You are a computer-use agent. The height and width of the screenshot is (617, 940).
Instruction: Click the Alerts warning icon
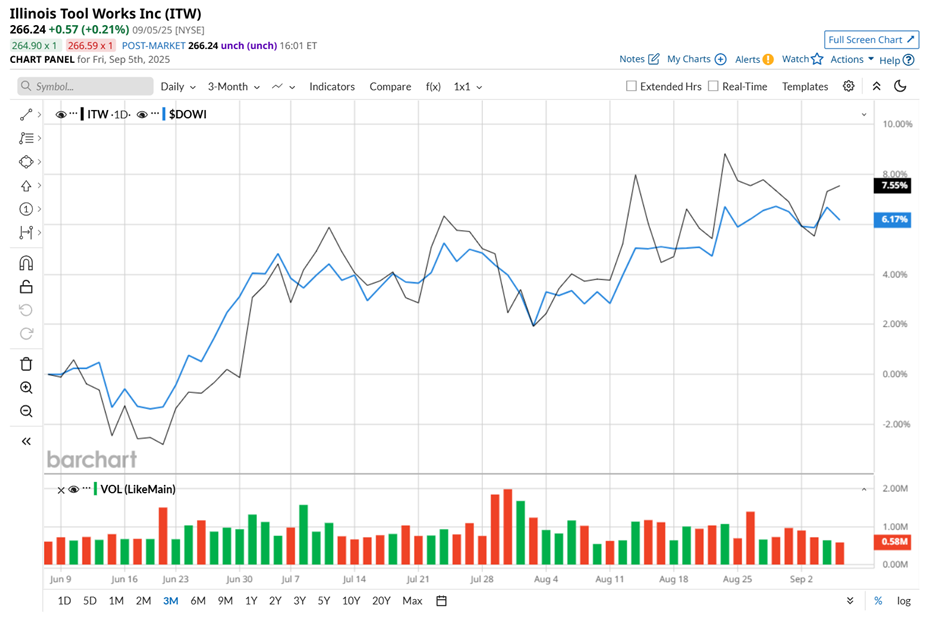pyautogui.click(x=768, y=59)
